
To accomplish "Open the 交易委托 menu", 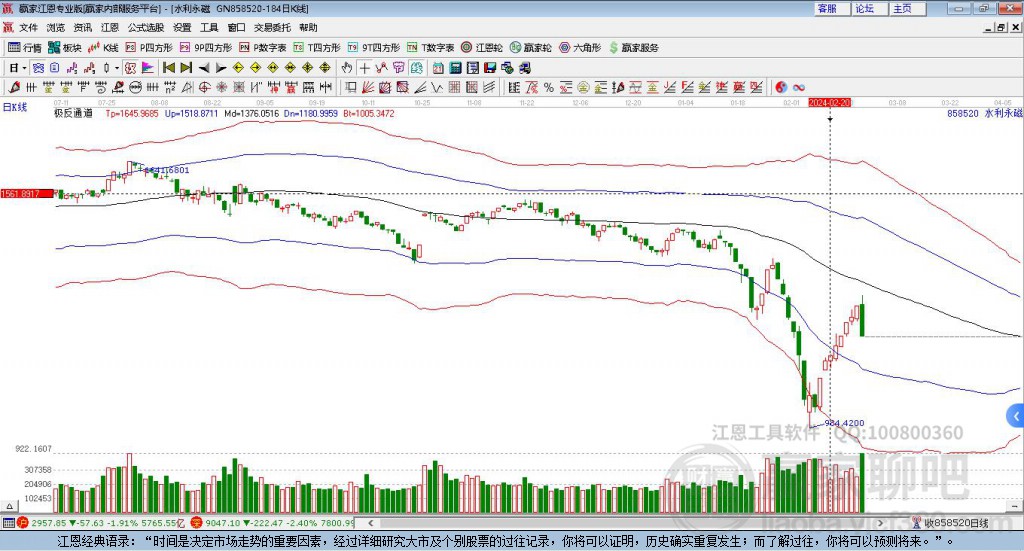I will click(x=272, y=27).
